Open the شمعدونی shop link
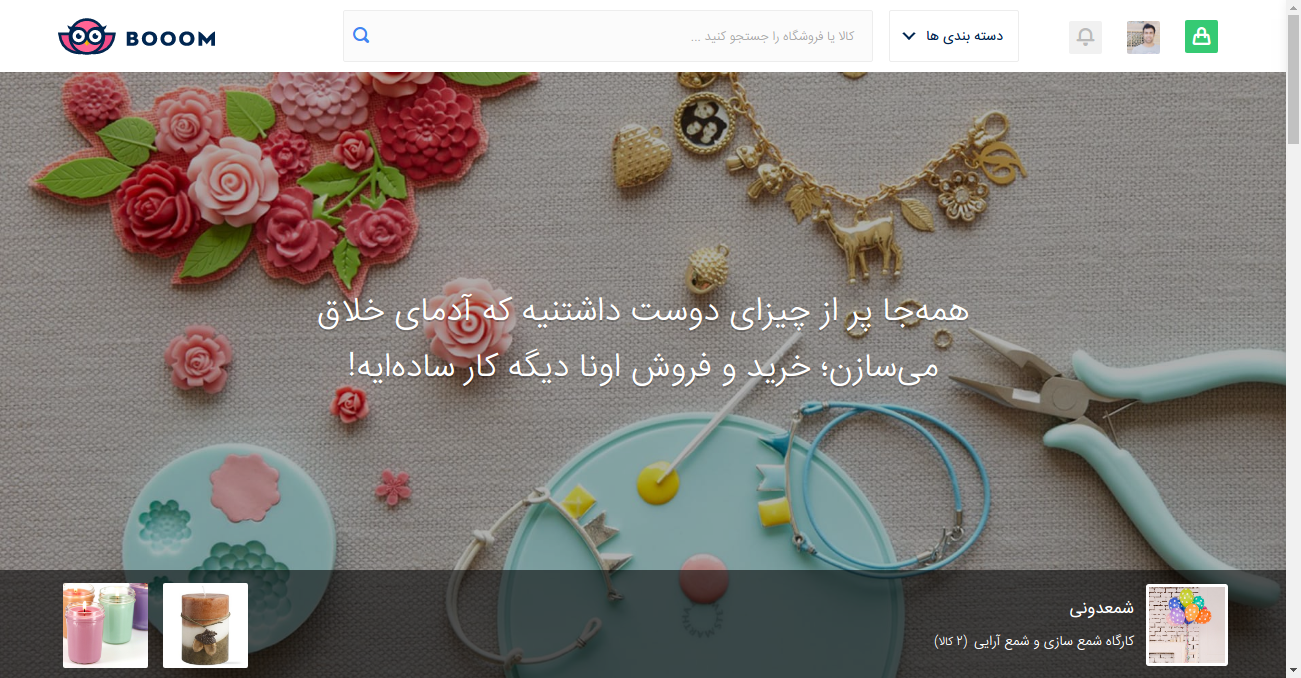Screen dimensions: 1301x678 (1102, 608)
